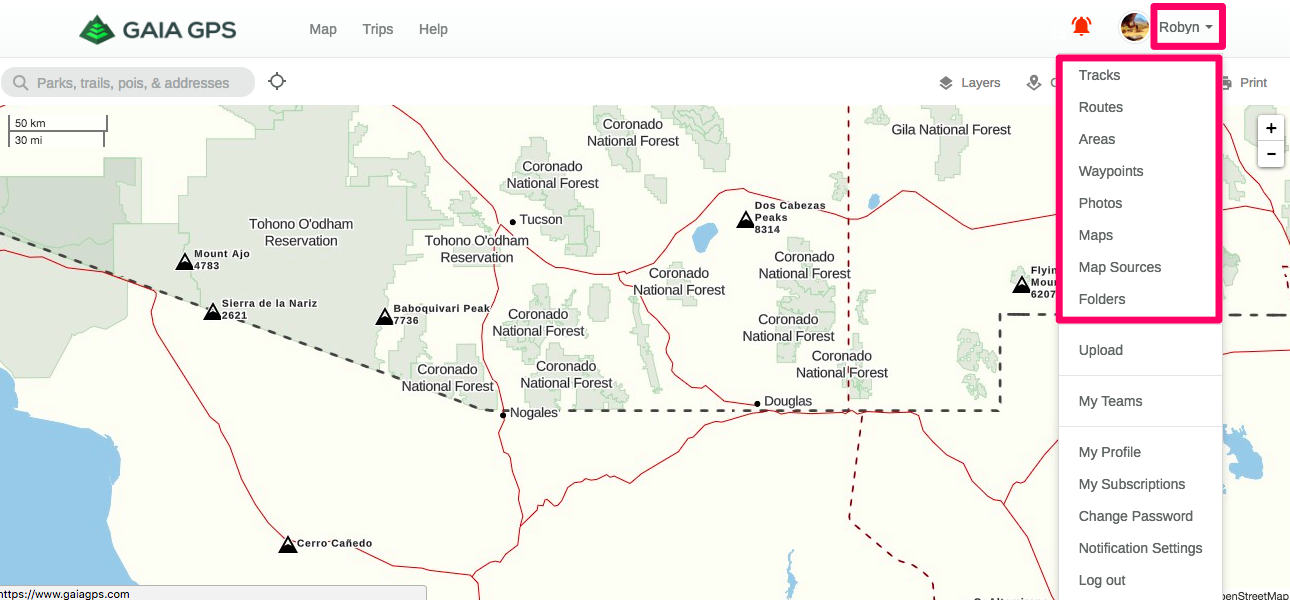Screen dimensions: 1290x600
Task: Zoom out with the minus button
Action: pyautogui.click(x=1271, y=154)
